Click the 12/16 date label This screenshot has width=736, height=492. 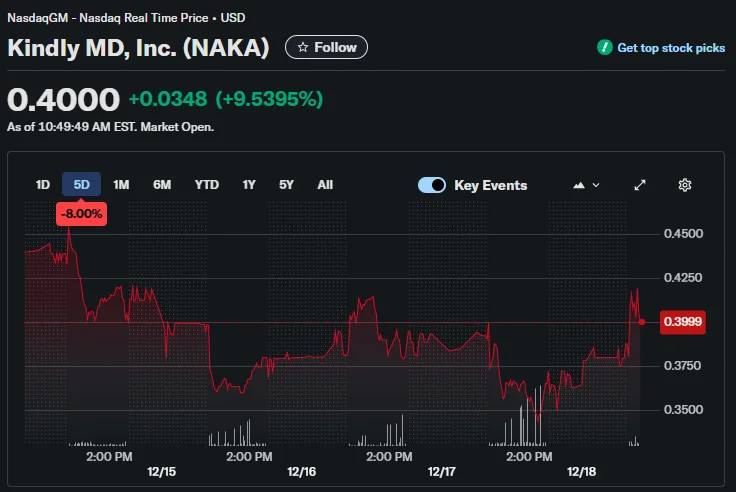(301, 471)
